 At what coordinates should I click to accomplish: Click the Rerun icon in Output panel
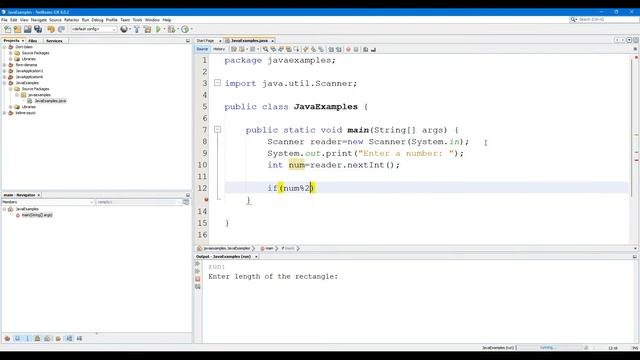click(x=198, y=264)
